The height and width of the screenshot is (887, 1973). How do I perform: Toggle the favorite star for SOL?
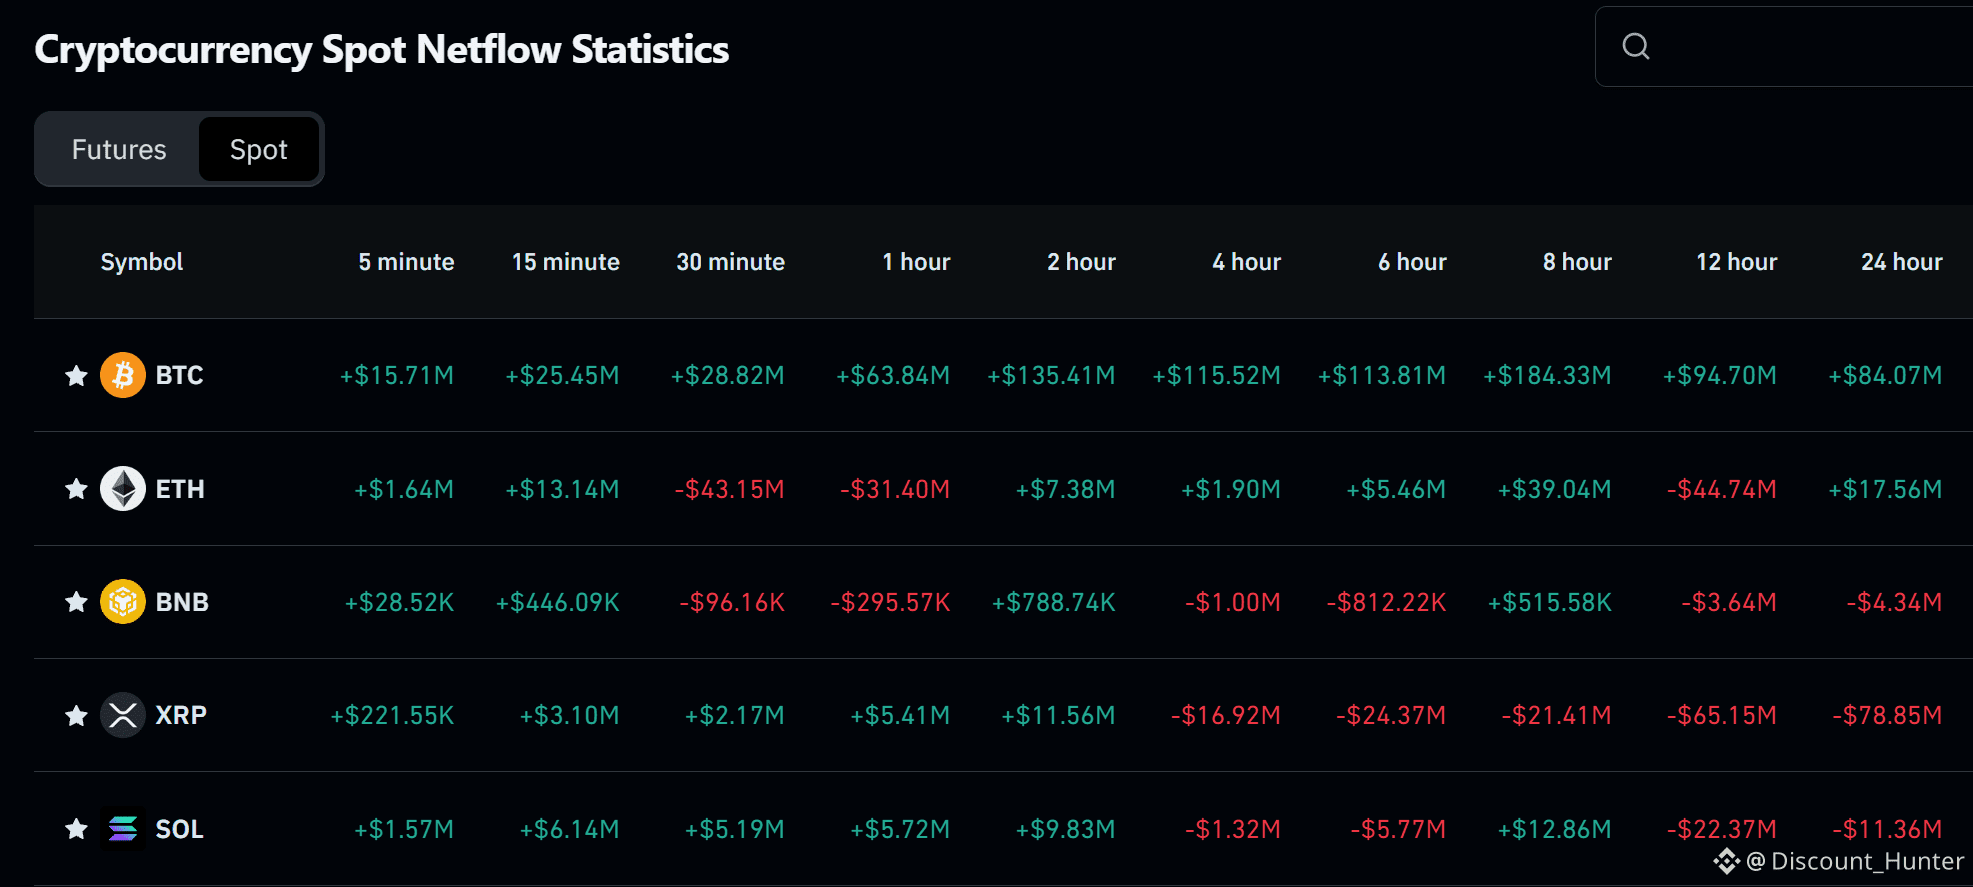point(76,829)
